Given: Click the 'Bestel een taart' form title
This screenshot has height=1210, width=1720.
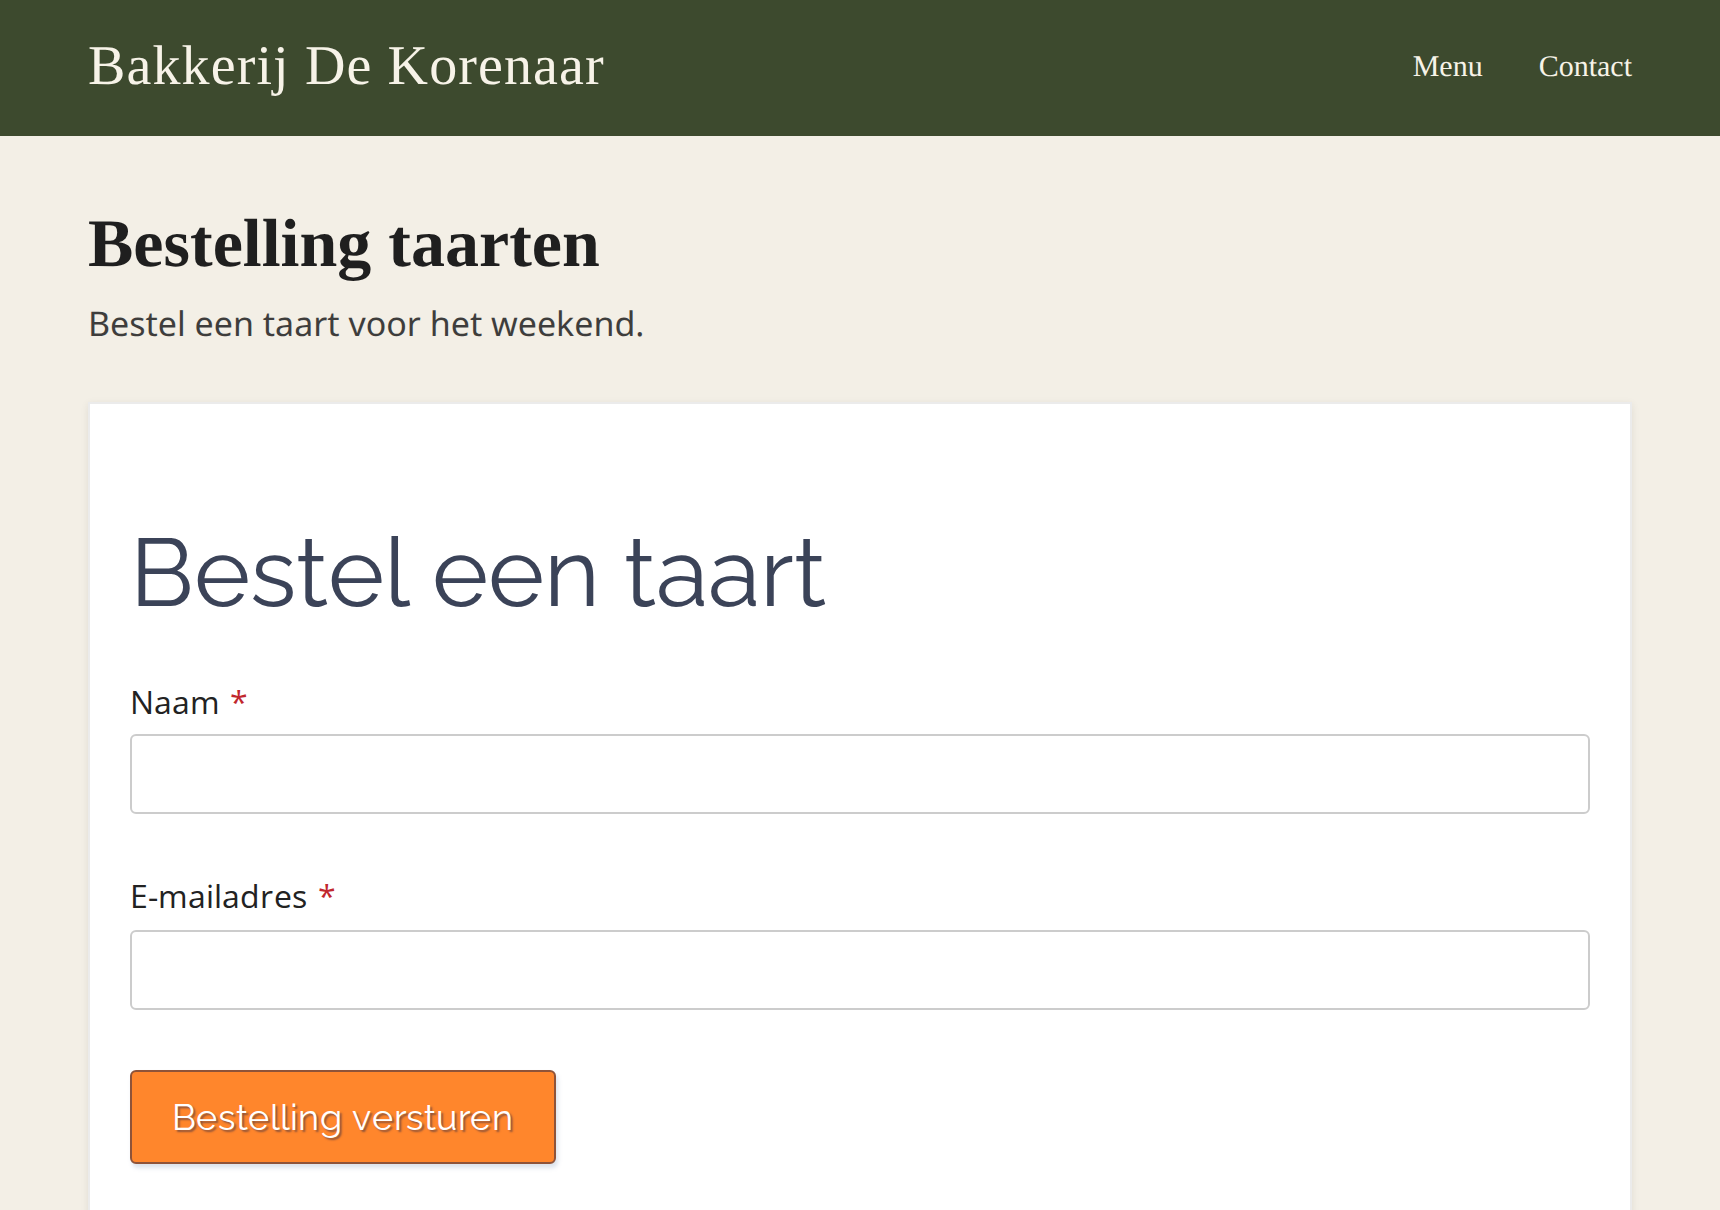Looking at the screenshot, I should click(479, 573).
